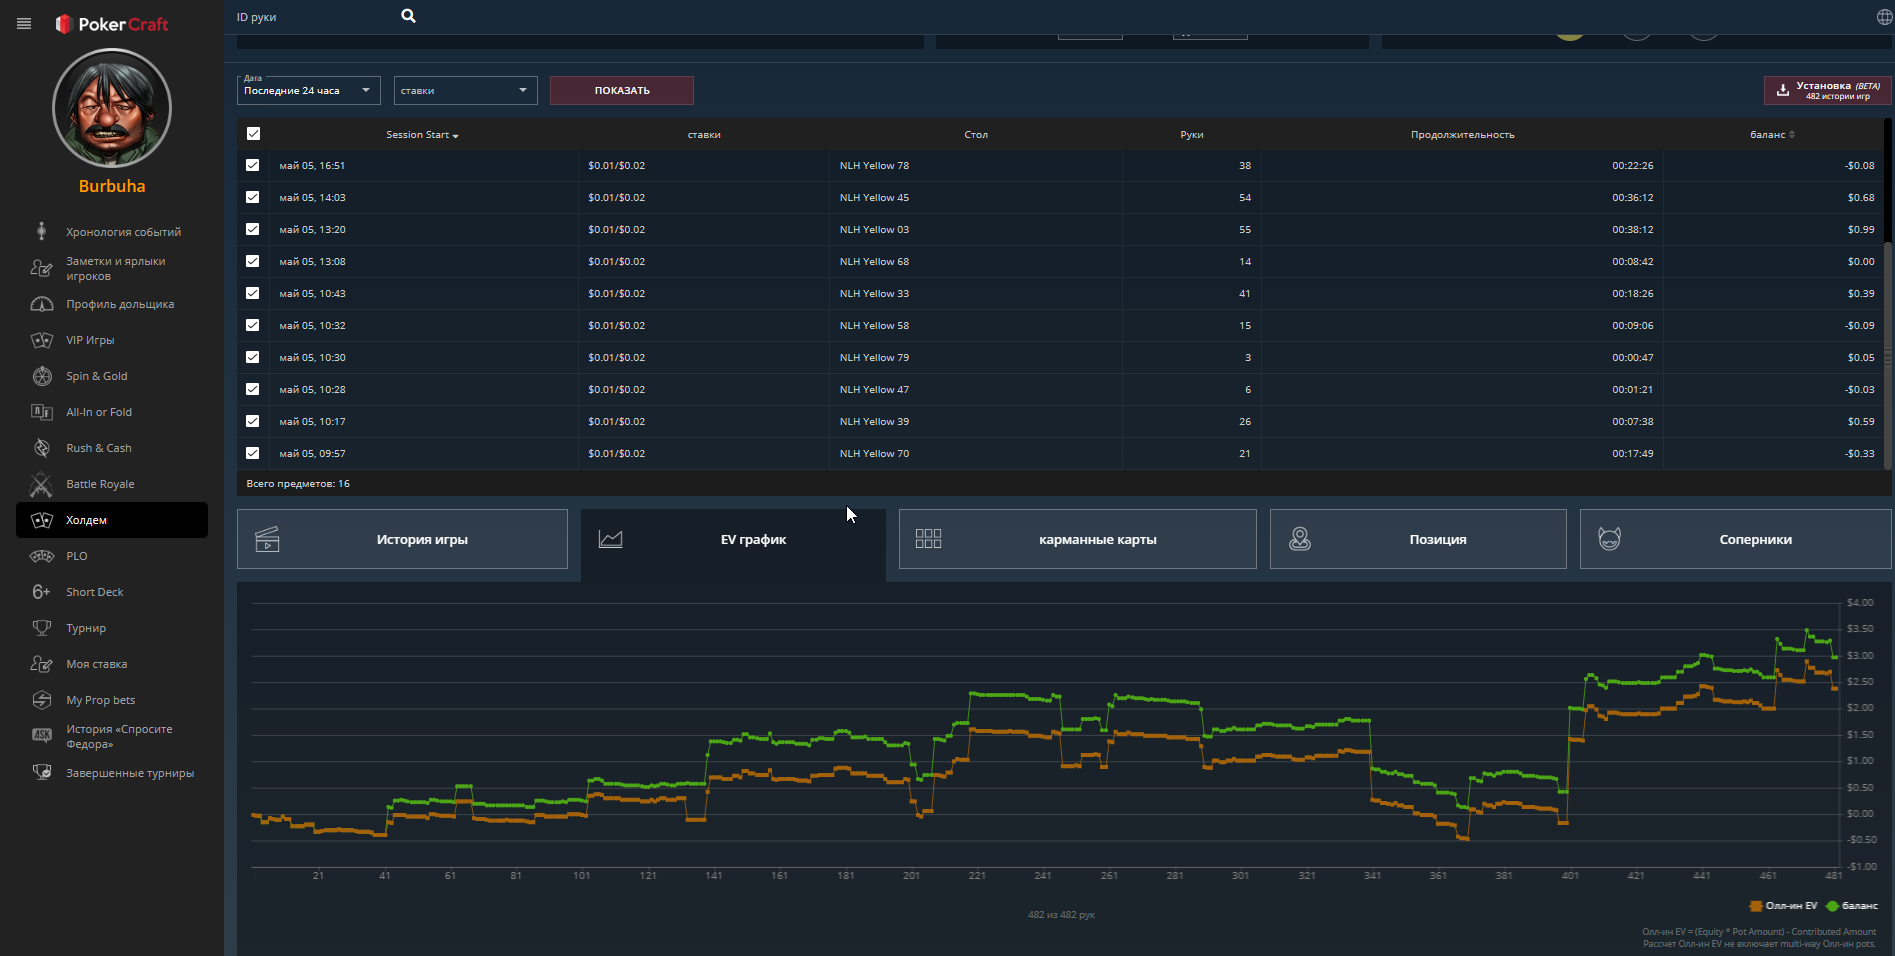Open the language globe icon
The height and width of the screenshot is (956, 1895).
click(1885, 17)
